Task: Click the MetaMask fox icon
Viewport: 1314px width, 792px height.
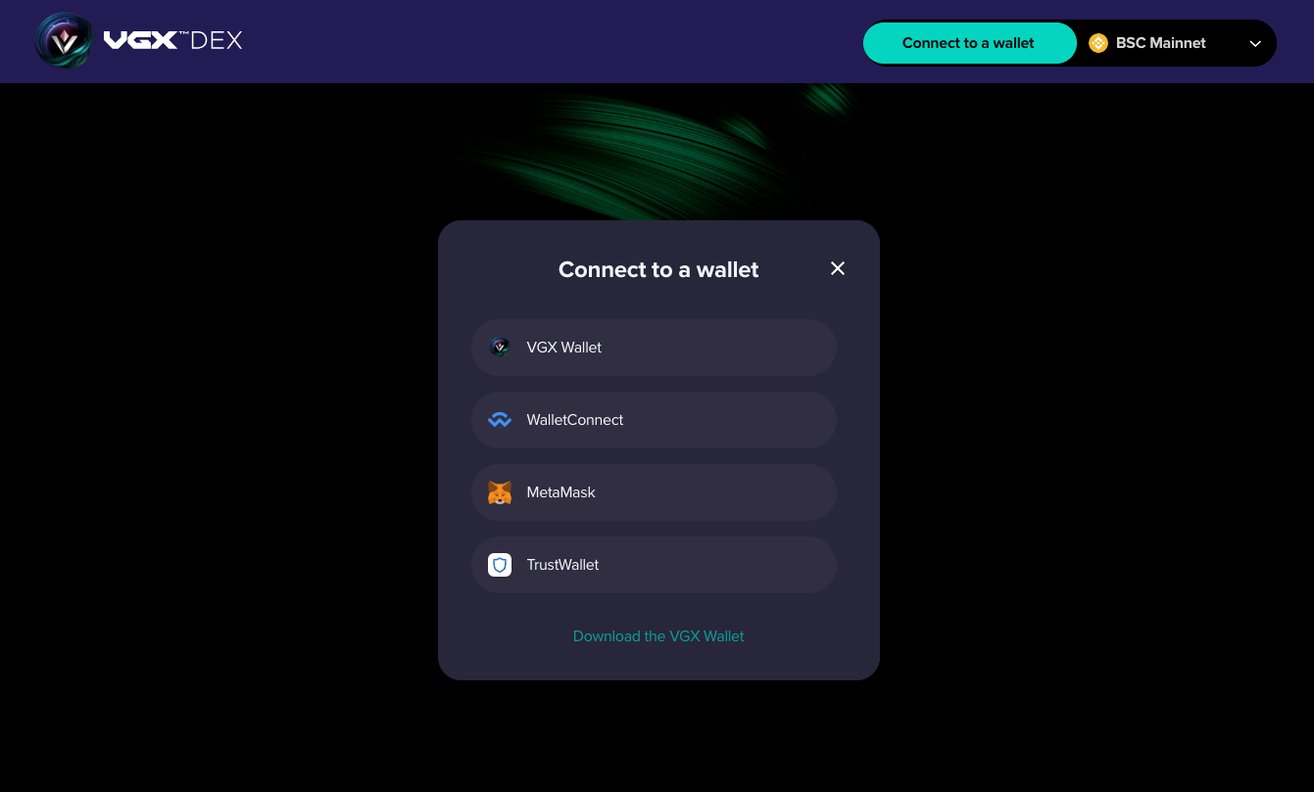Action: pyautogui.click(x=500, y=492)
